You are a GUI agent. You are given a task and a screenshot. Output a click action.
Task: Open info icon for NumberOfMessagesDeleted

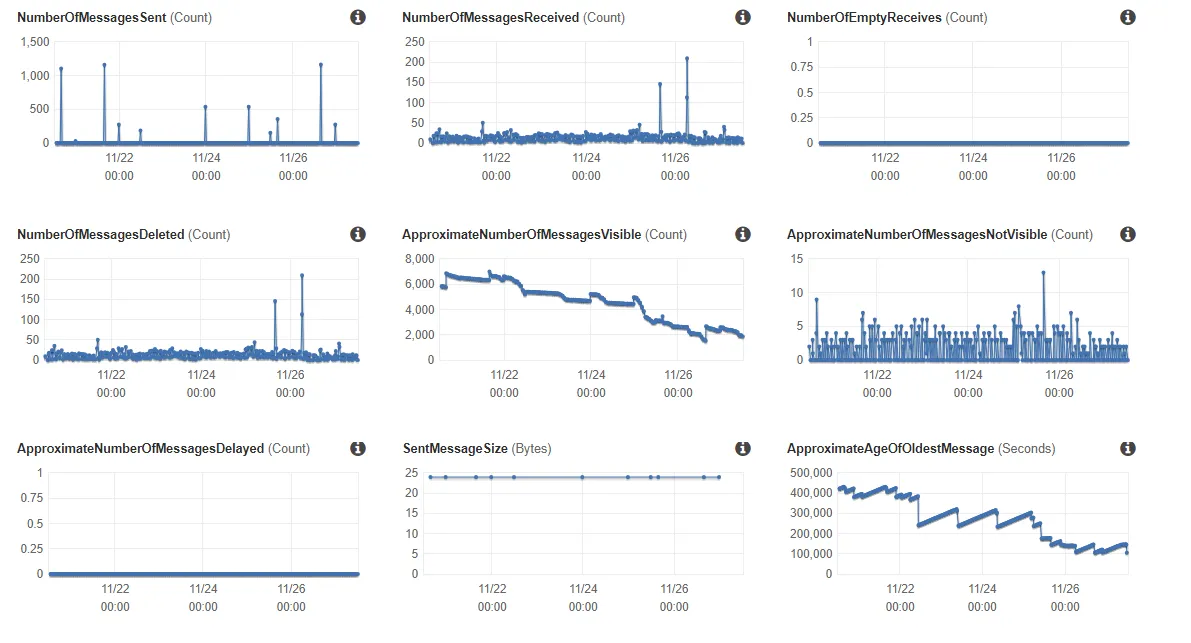[358, 235]
